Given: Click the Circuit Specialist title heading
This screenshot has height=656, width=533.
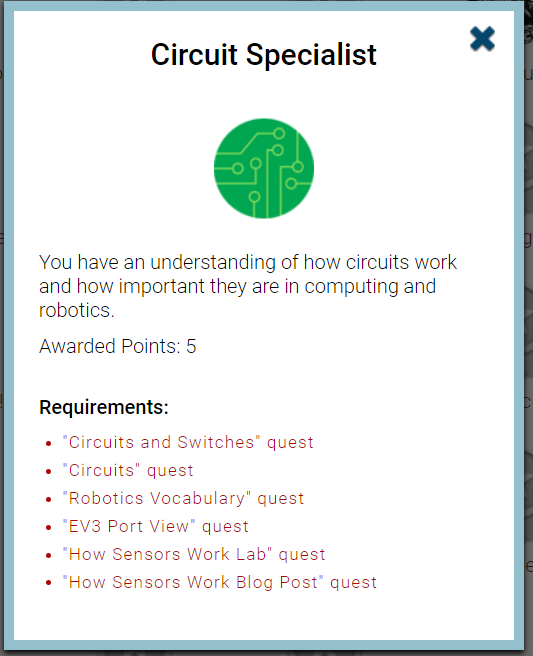Looking at the screenshot, I should [x=264, y=55].
